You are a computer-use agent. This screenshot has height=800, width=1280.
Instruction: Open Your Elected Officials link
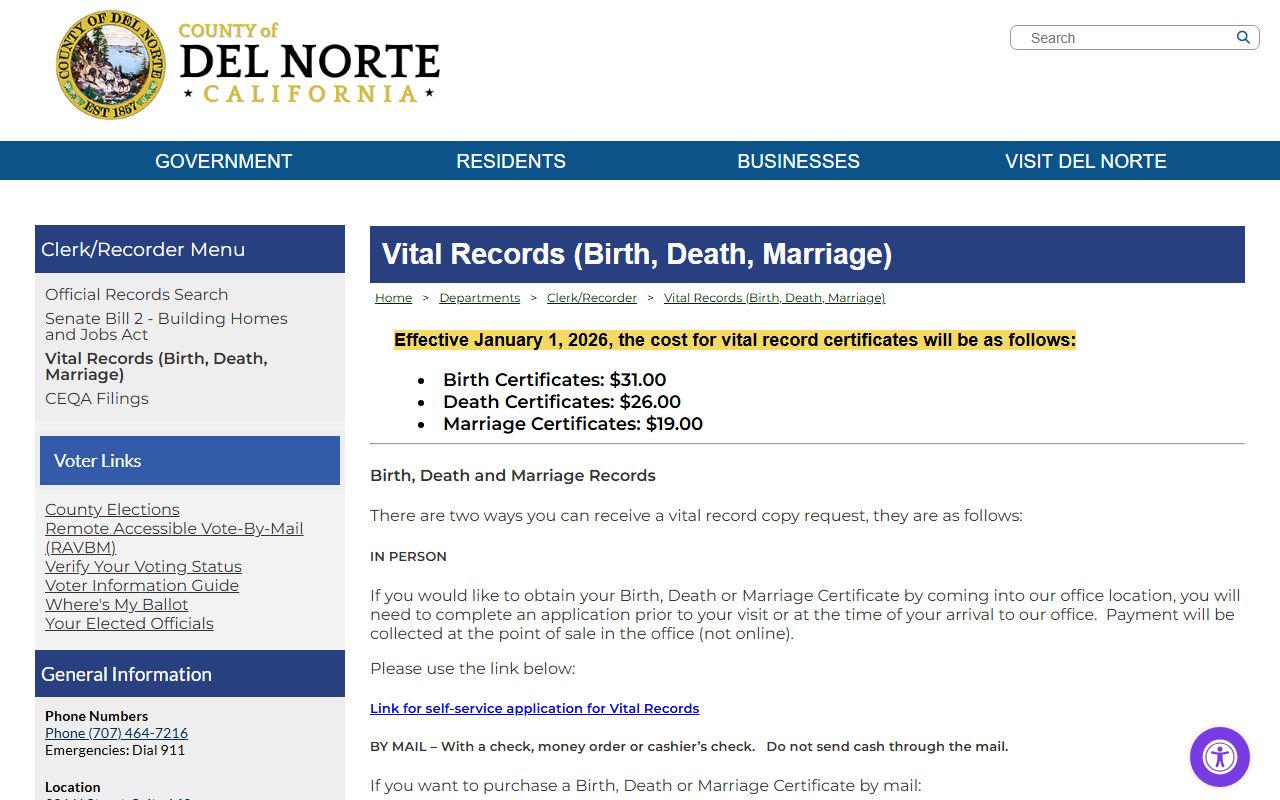(129, 623)
